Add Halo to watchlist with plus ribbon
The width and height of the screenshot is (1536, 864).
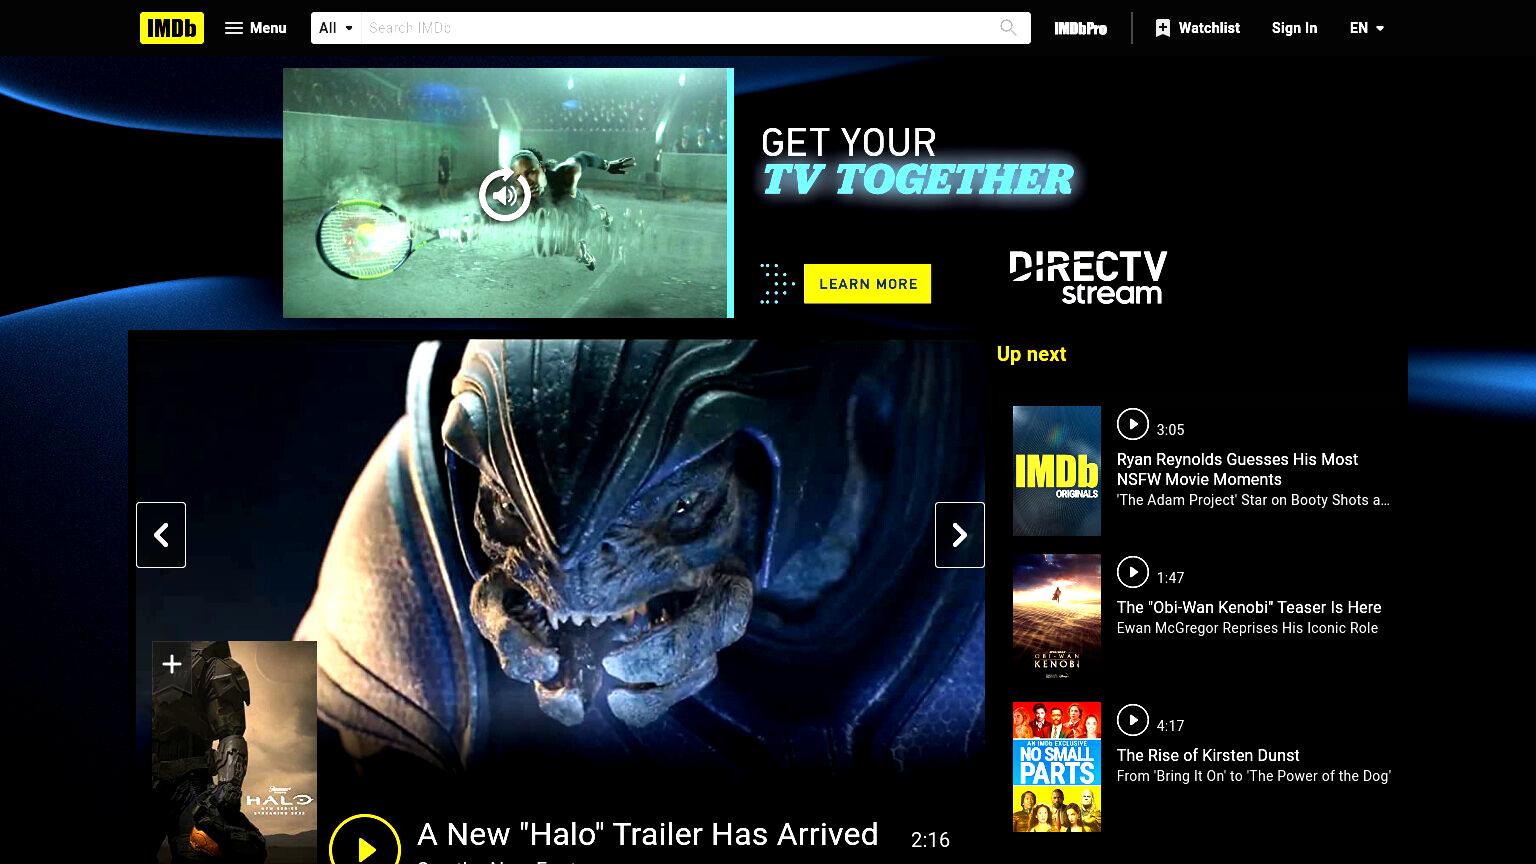(171, 664)
